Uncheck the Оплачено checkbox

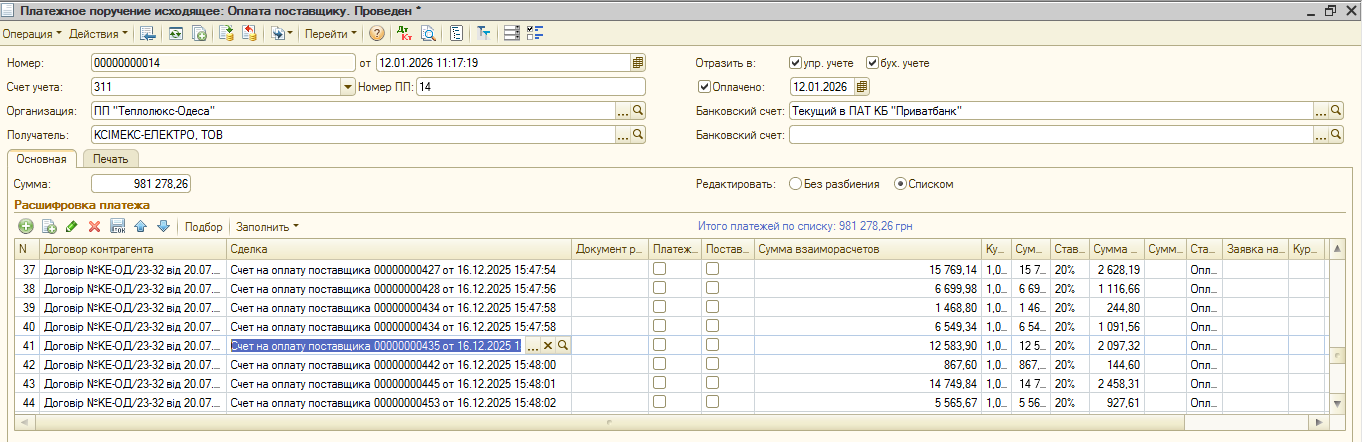(704, 86)
